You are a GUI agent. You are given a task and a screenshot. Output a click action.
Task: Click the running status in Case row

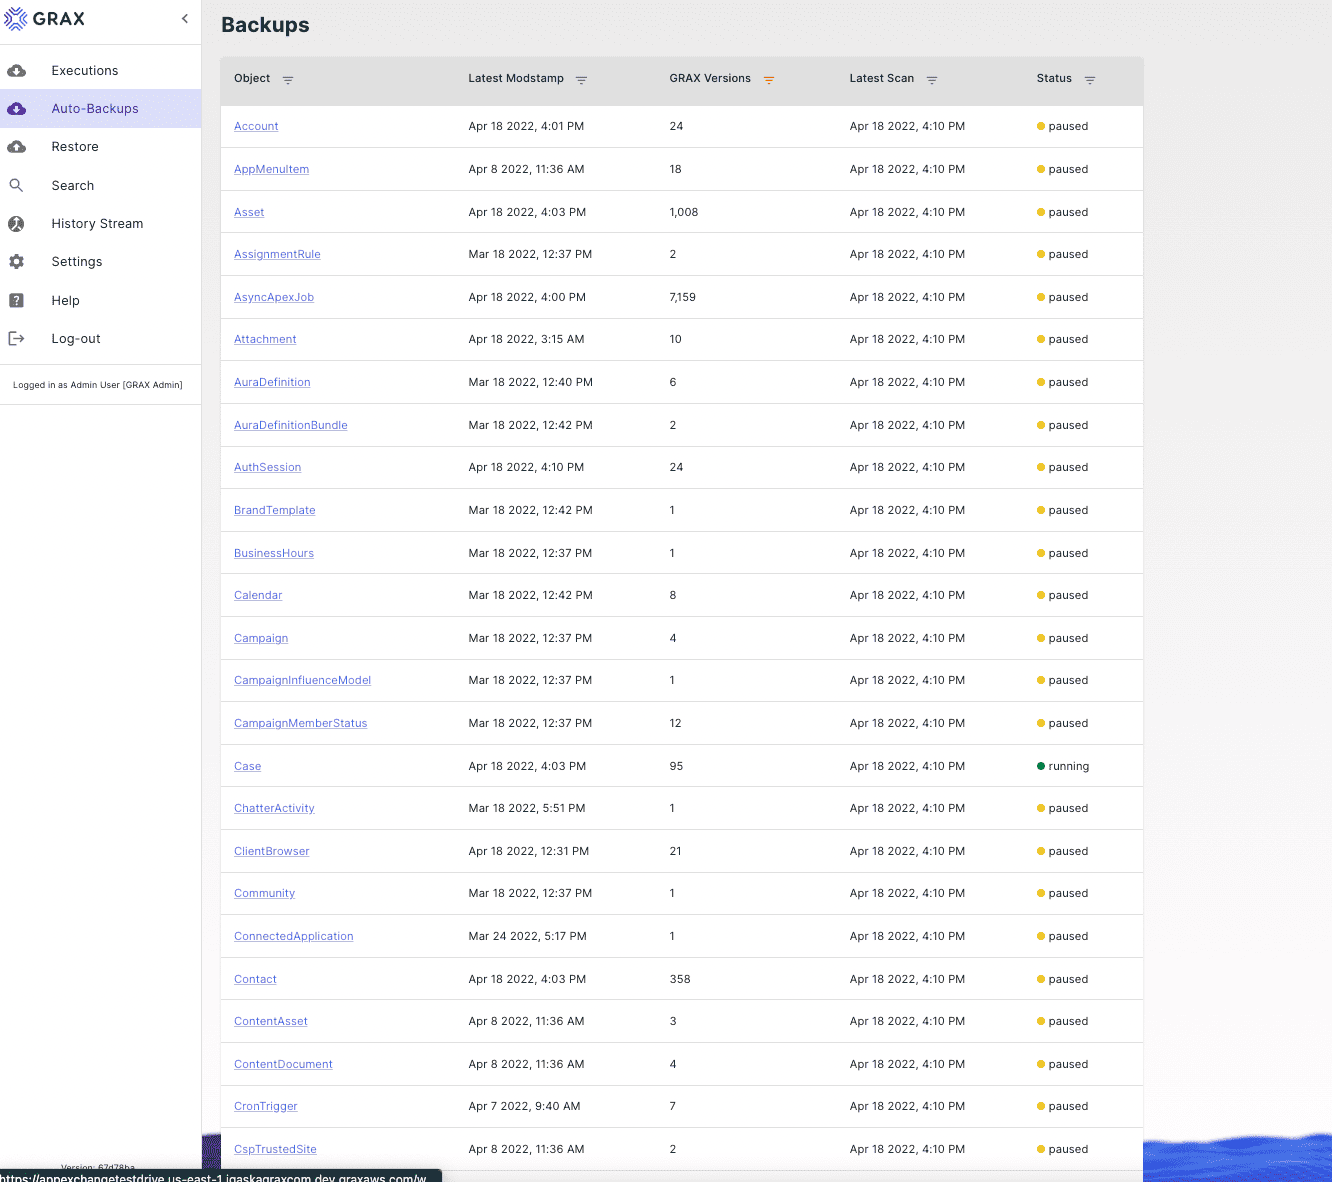[1063, 767]
